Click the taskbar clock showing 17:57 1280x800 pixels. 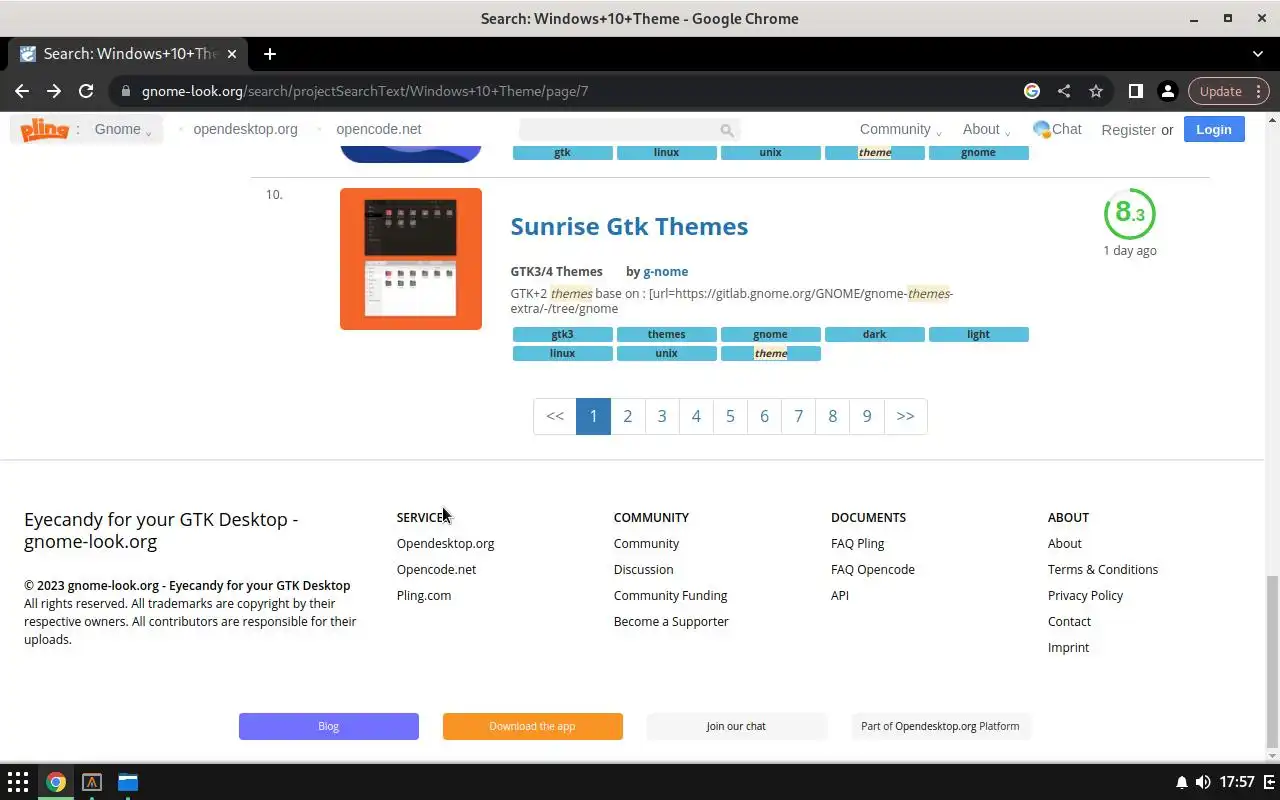(x=1237, y=782)
